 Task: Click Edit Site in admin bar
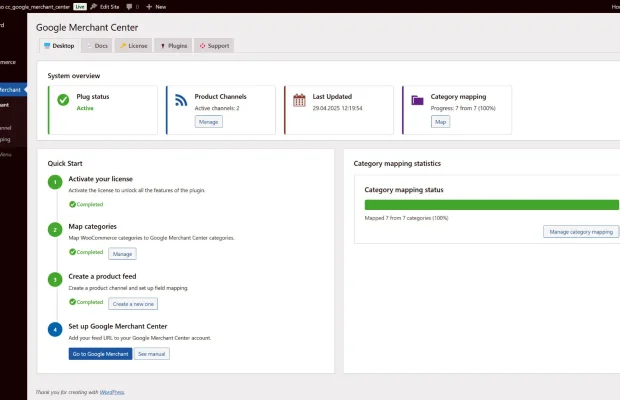pyautogui.click(x=105, y=7)
